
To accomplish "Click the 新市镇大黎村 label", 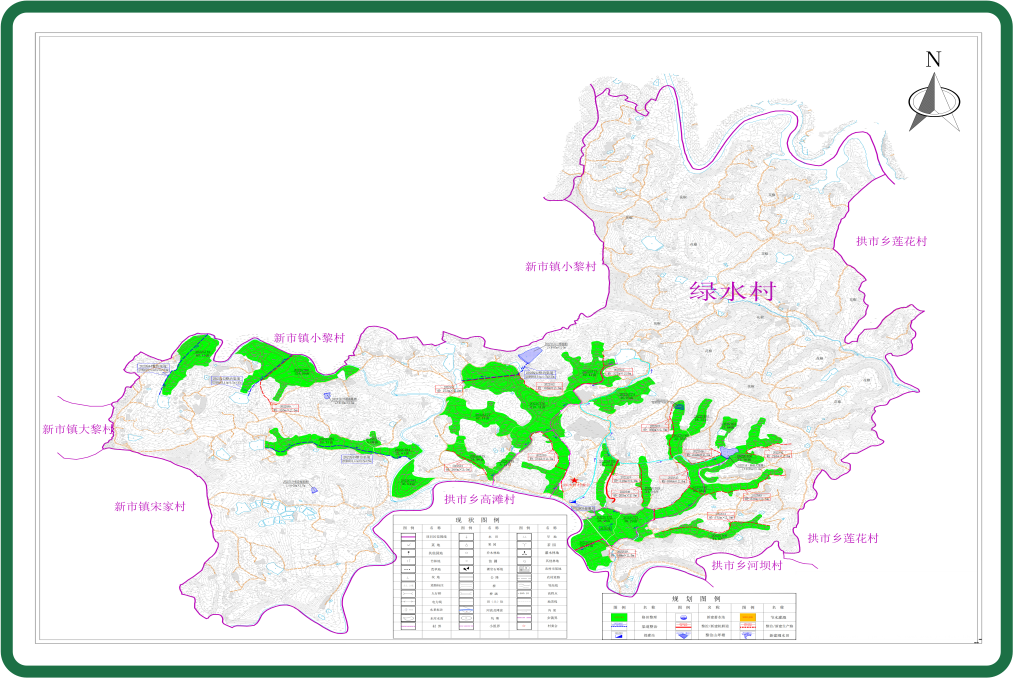I will click(x=78, y=430).
